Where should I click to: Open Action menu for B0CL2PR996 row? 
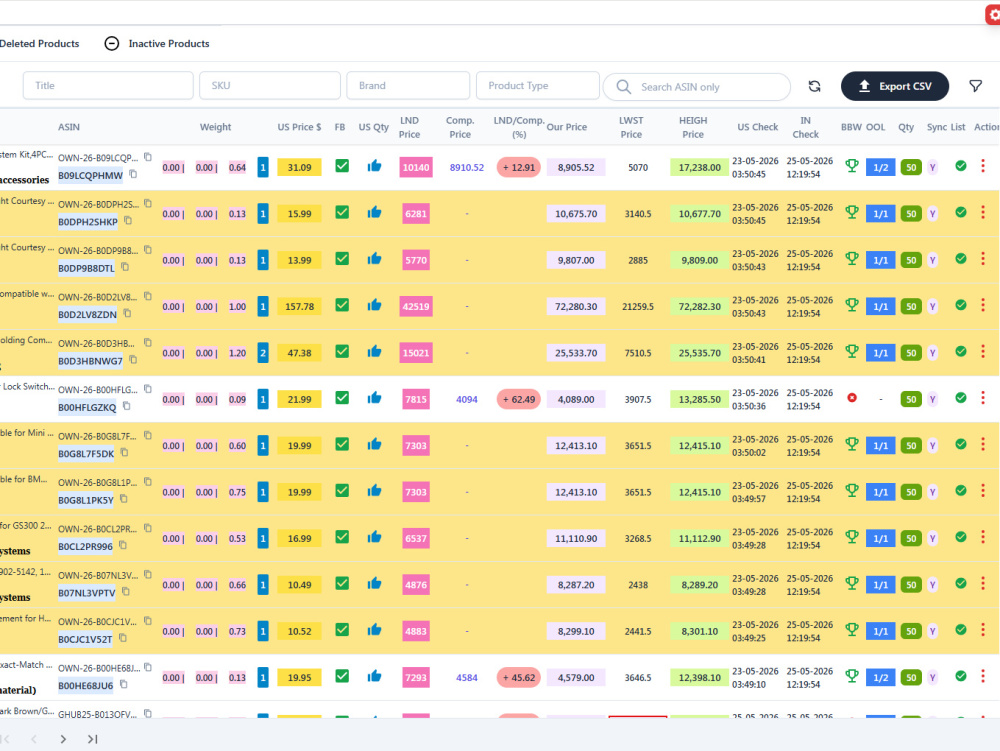coord(983,537)
